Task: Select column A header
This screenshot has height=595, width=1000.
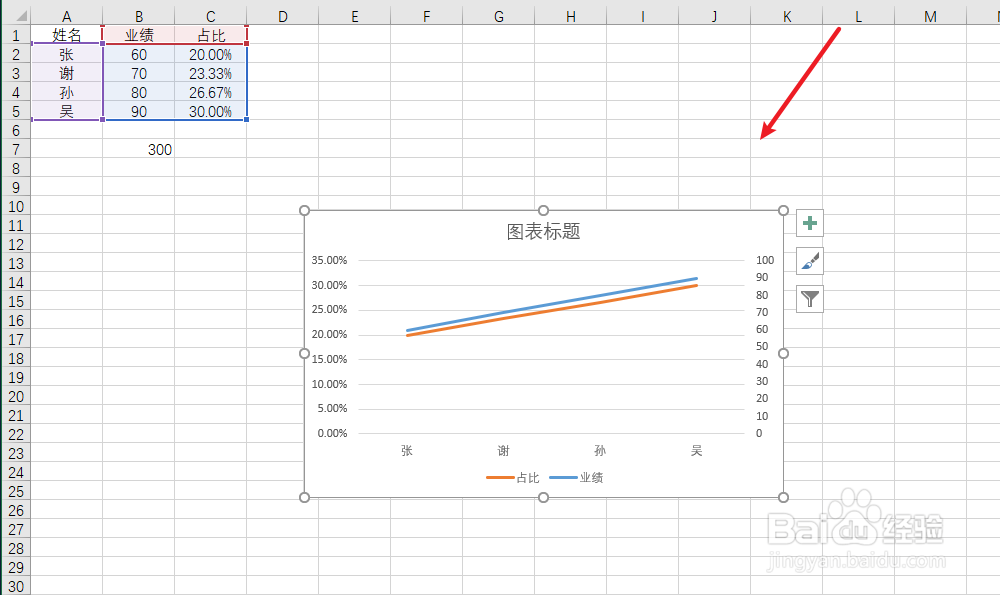Action: tap(66, 17)
